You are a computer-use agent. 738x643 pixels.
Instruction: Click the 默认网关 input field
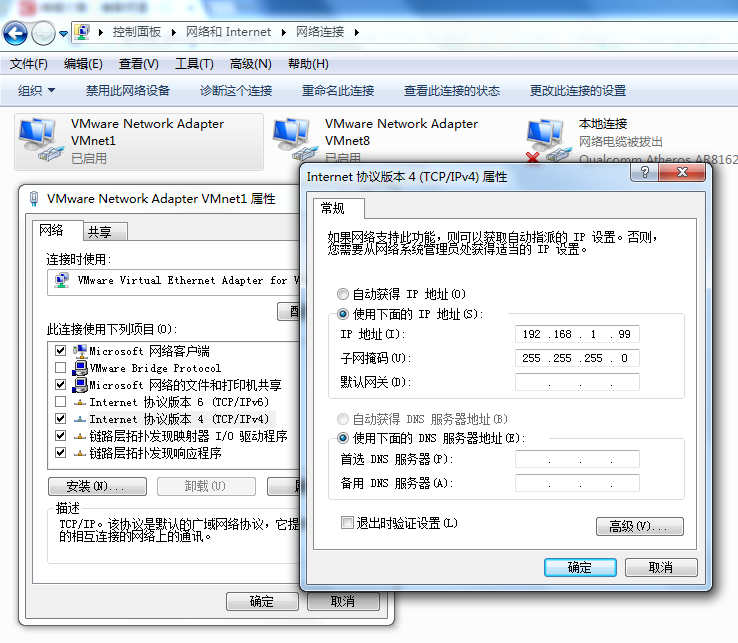577,382
